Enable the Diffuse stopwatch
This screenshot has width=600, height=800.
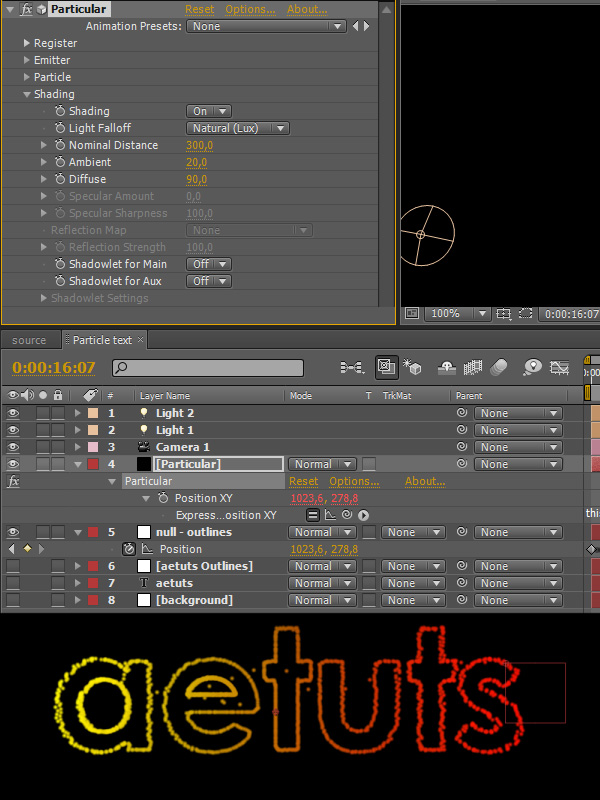click(x=60, y=179)
